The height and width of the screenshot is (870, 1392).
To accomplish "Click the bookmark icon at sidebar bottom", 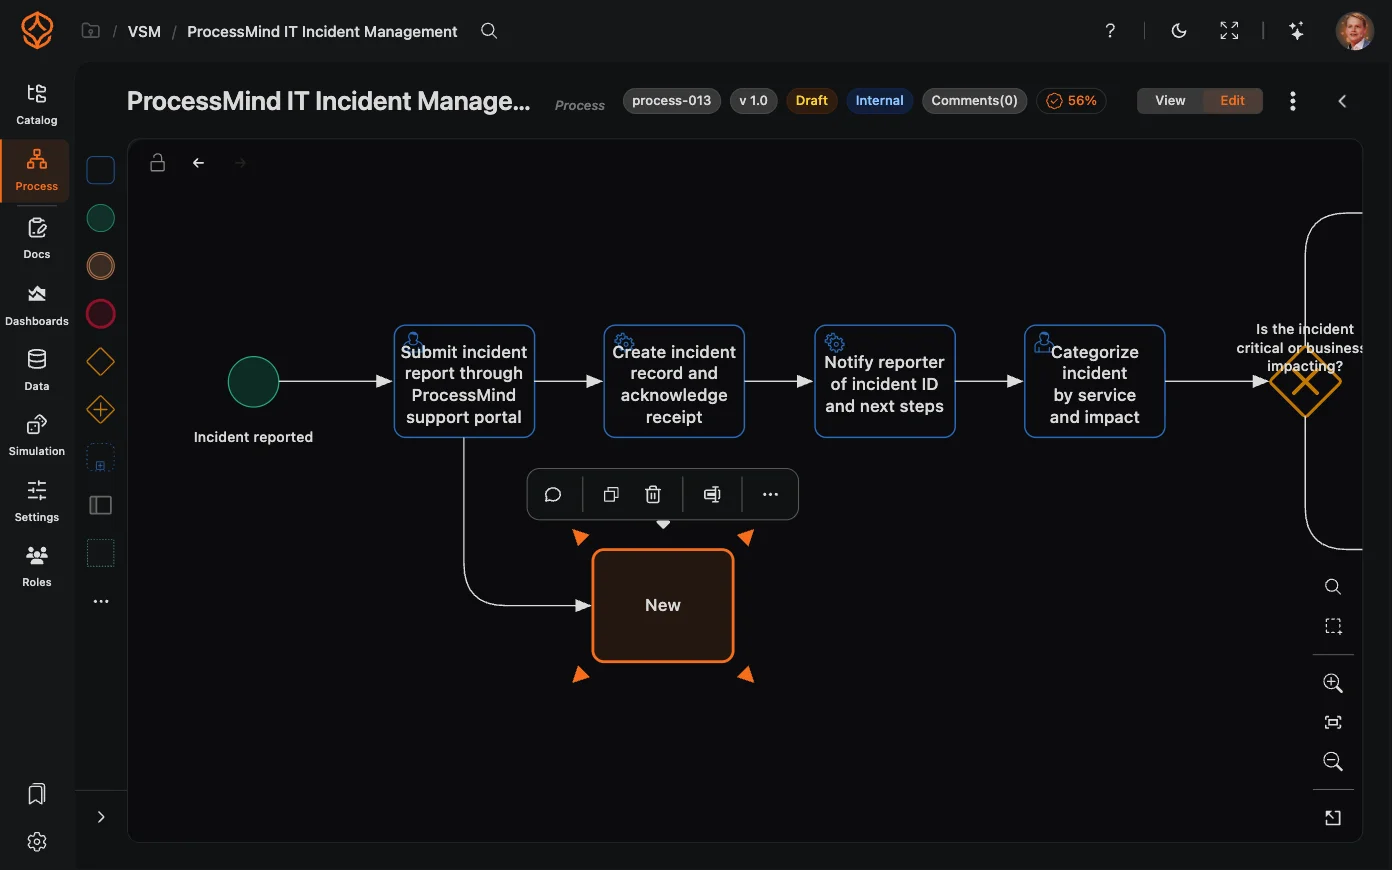I will [37, 794].
